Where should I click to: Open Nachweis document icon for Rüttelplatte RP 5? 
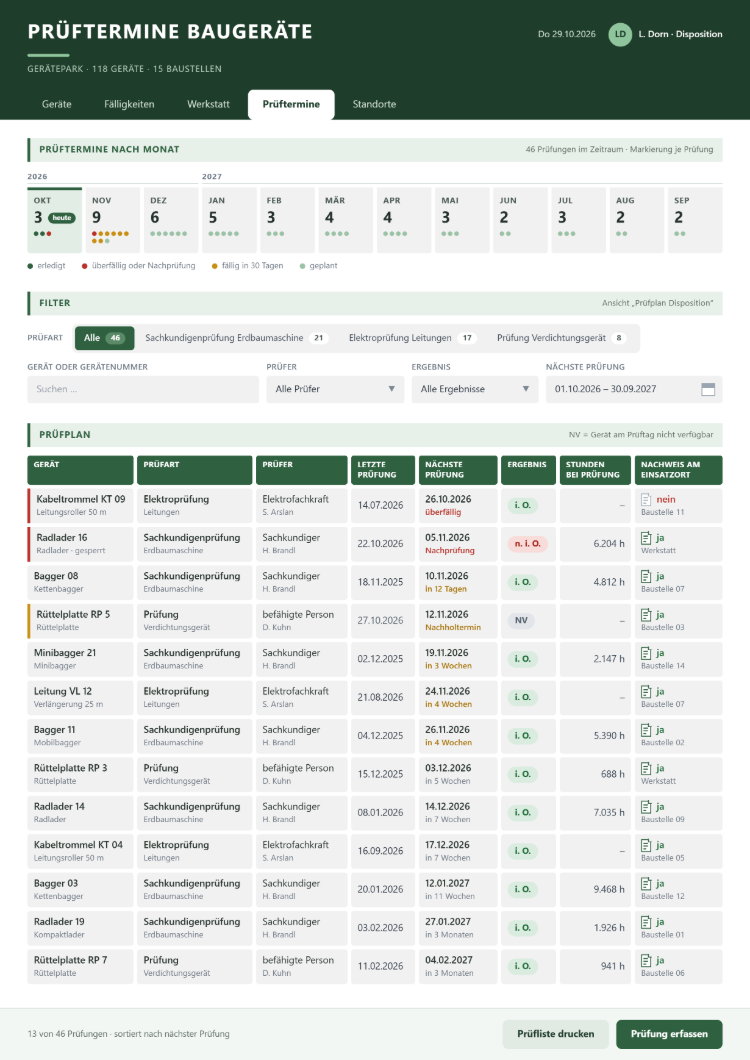point(646,615)
